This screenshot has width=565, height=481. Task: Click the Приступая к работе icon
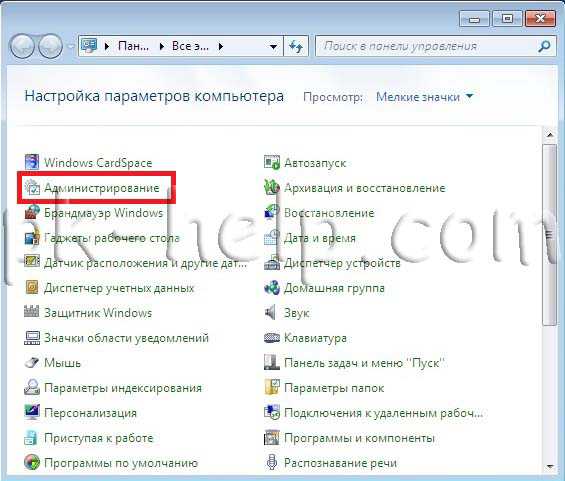tap(32, 438)
